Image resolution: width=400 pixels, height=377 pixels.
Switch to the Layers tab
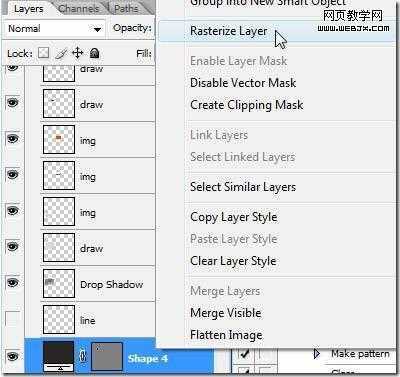pyautogui.click(x=28, y=9)
